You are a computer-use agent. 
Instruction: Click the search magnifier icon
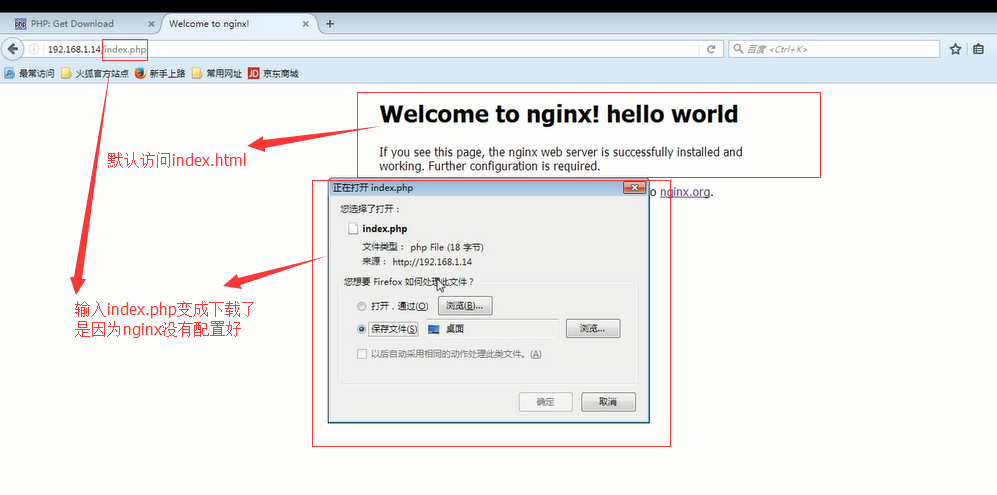[738, 49]
